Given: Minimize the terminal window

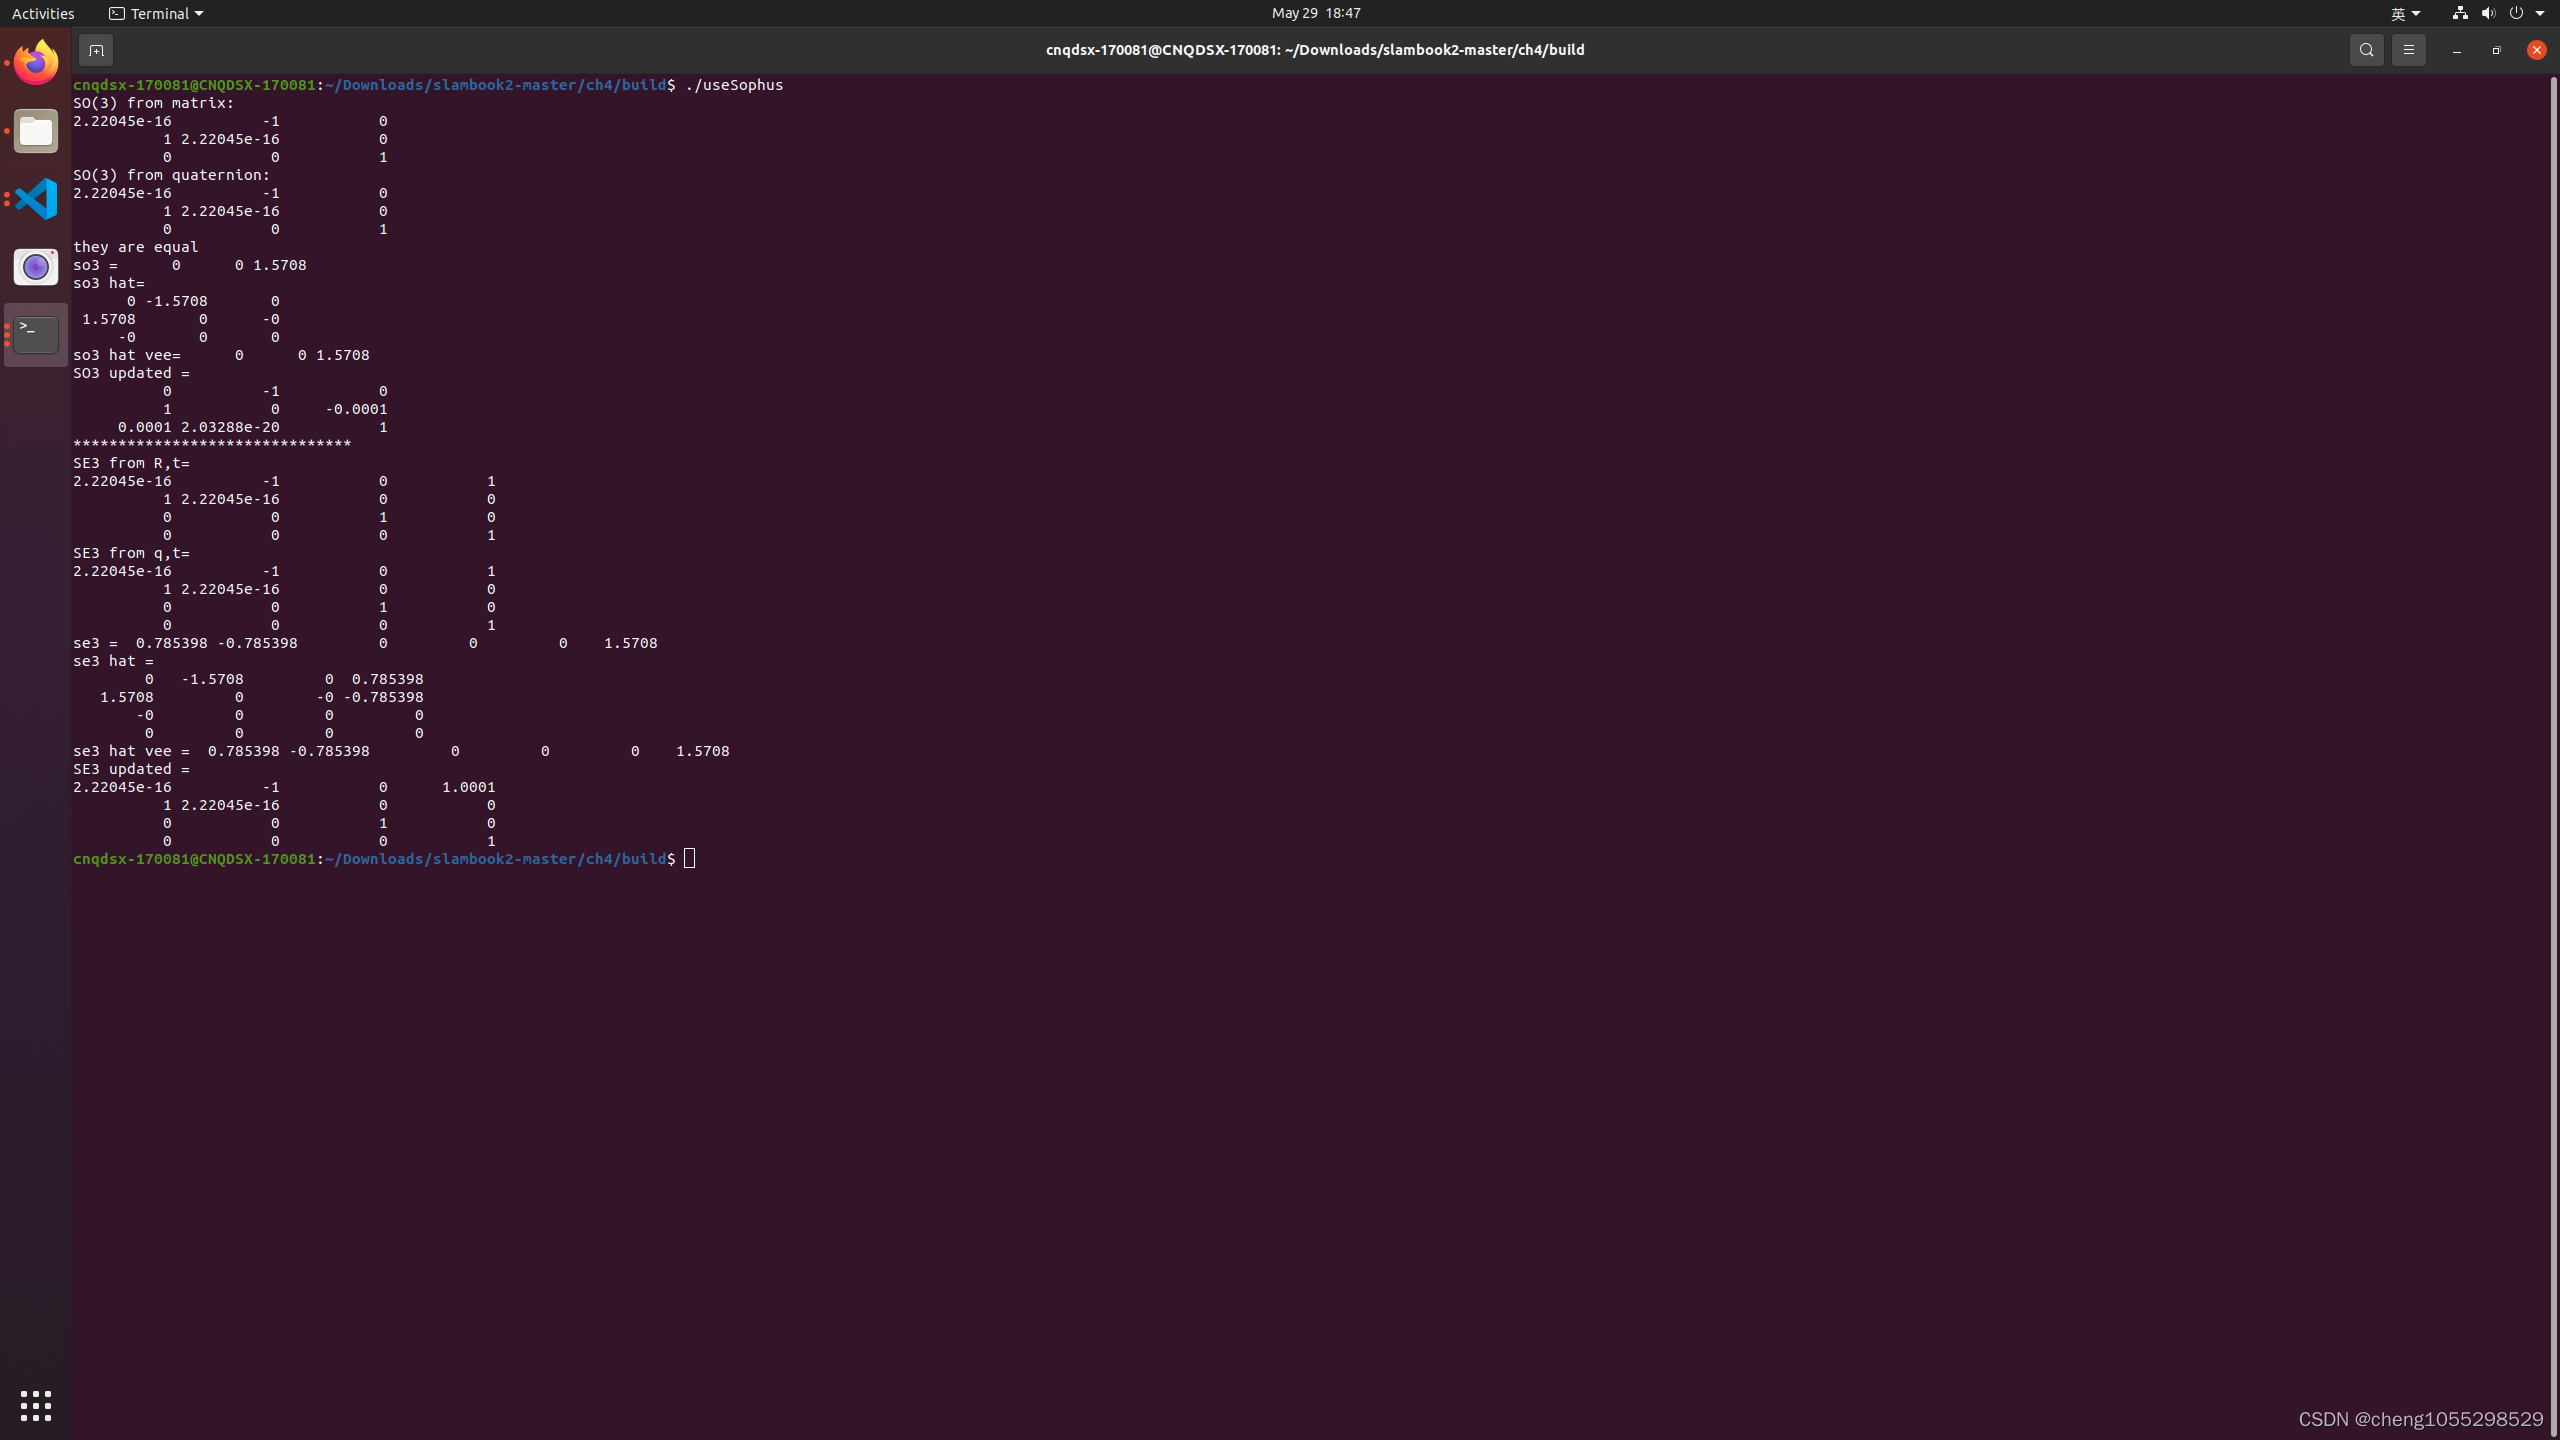Looking at the screenshot, I should 2456,50.
